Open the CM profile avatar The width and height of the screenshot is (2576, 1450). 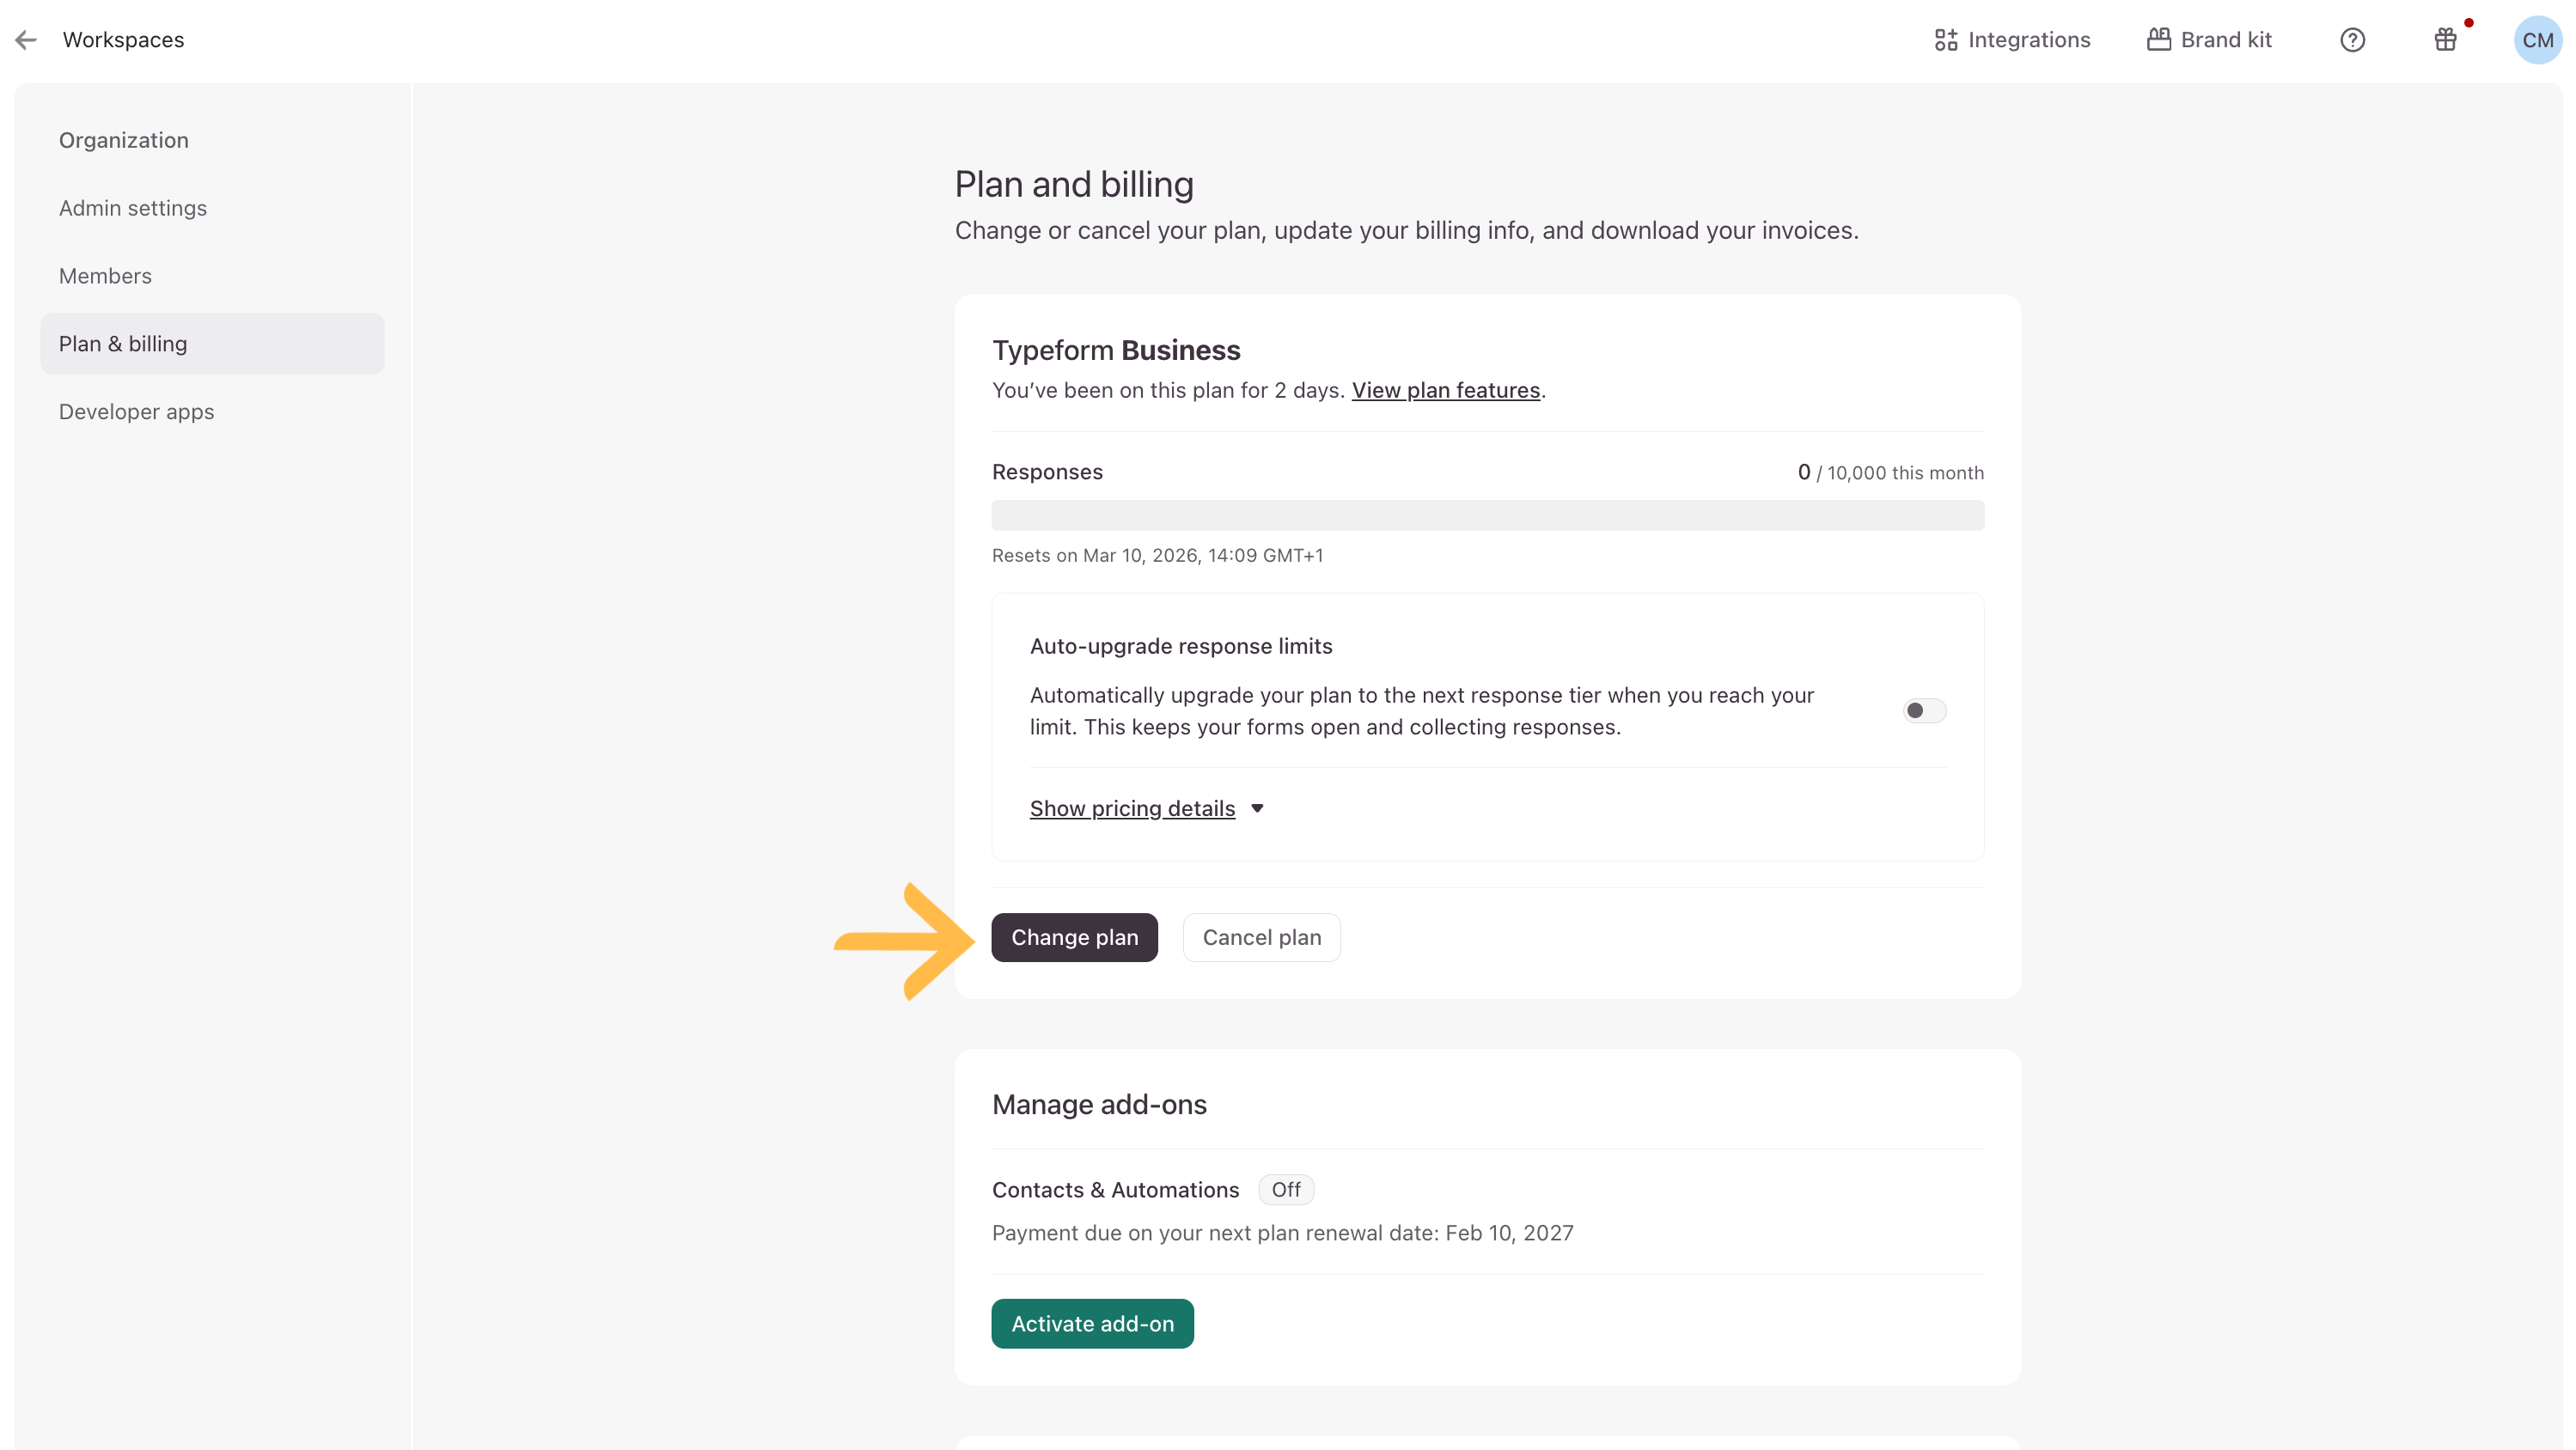coord(2537,40)
